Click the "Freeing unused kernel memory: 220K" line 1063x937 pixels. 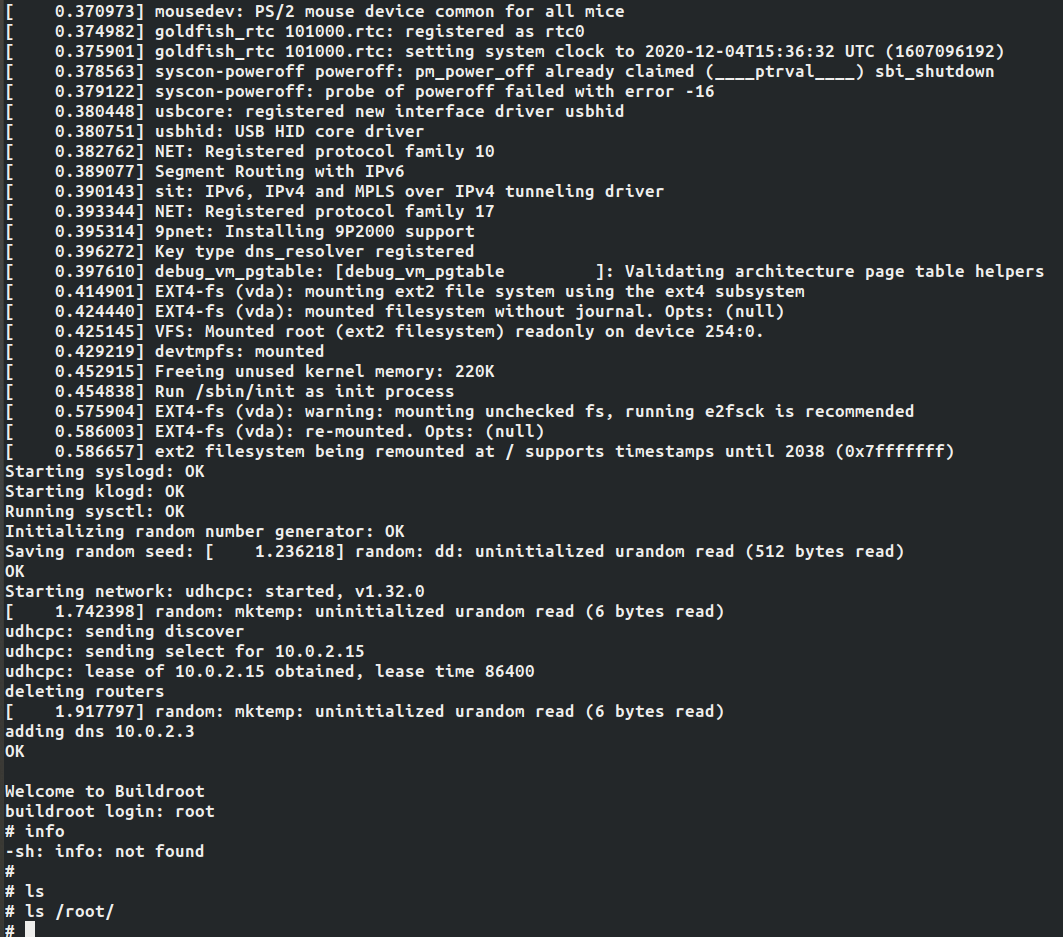point(324,371)
